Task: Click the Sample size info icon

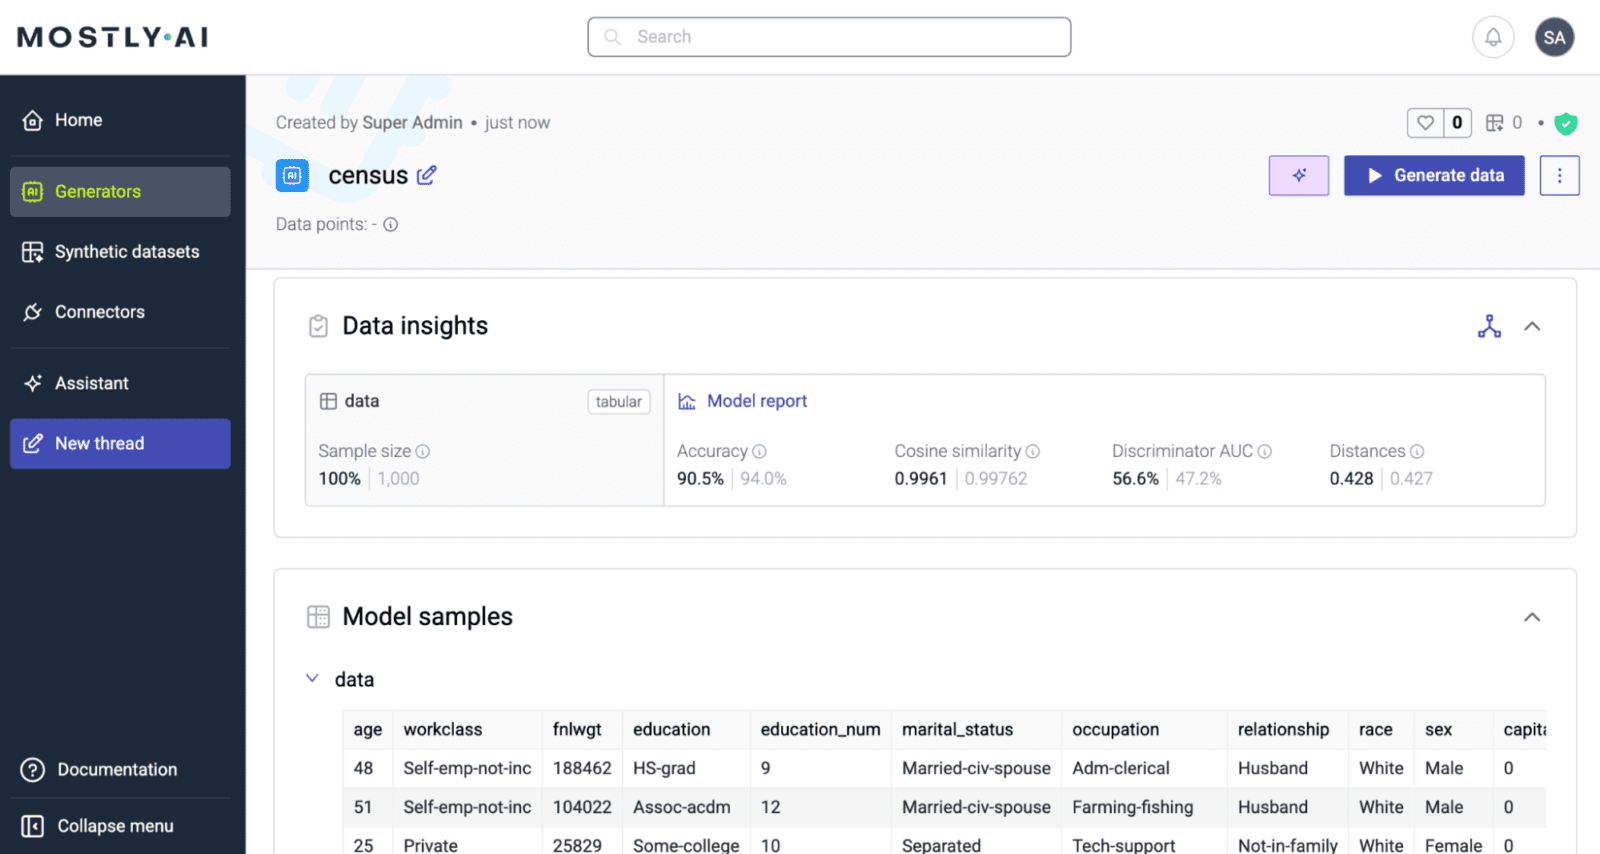Action: pyautogui.click(x=423, y=452)
